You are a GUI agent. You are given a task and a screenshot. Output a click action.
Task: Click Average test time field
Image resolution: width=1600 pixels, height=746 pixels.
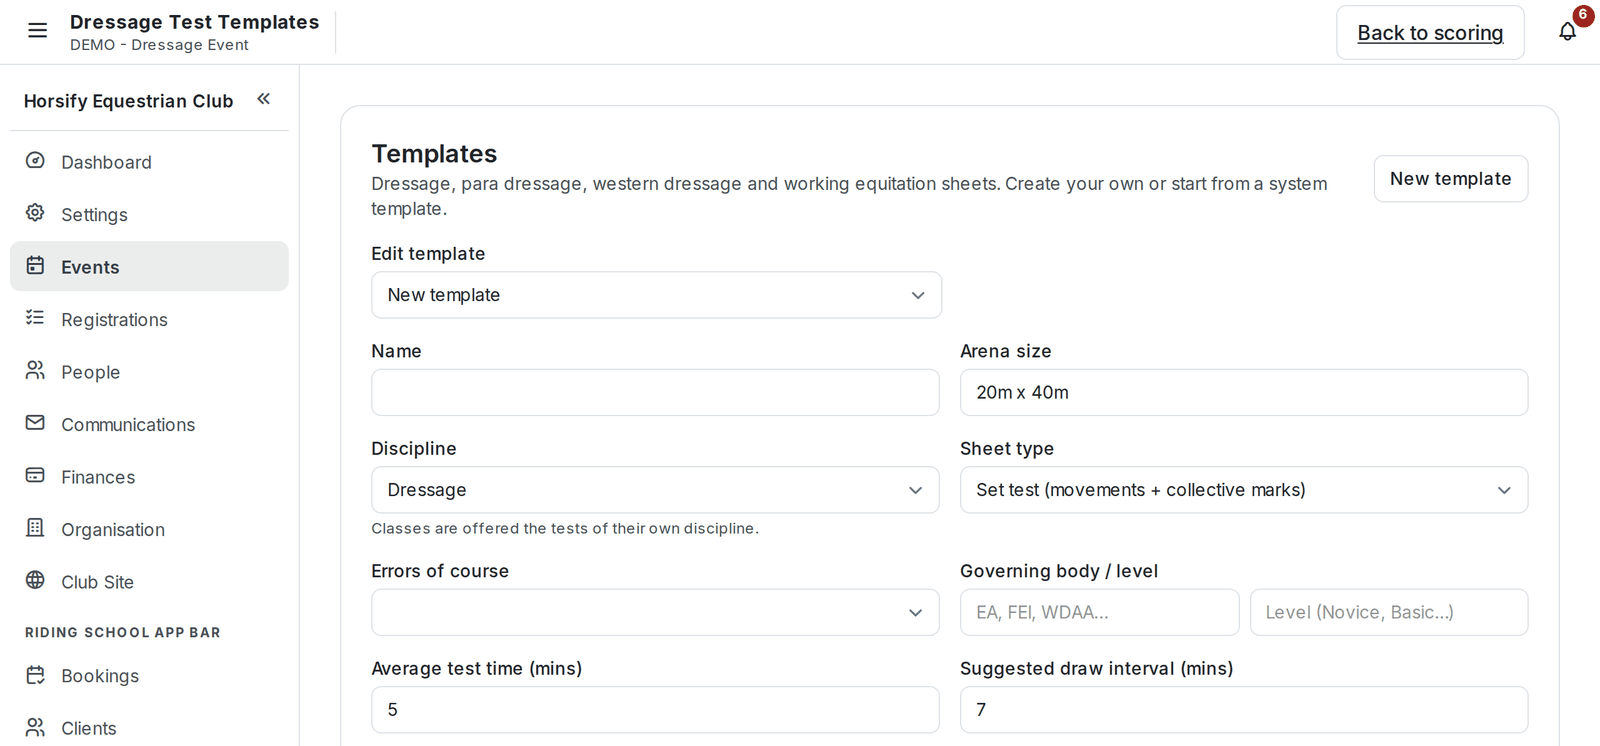(x=655, y=709)
